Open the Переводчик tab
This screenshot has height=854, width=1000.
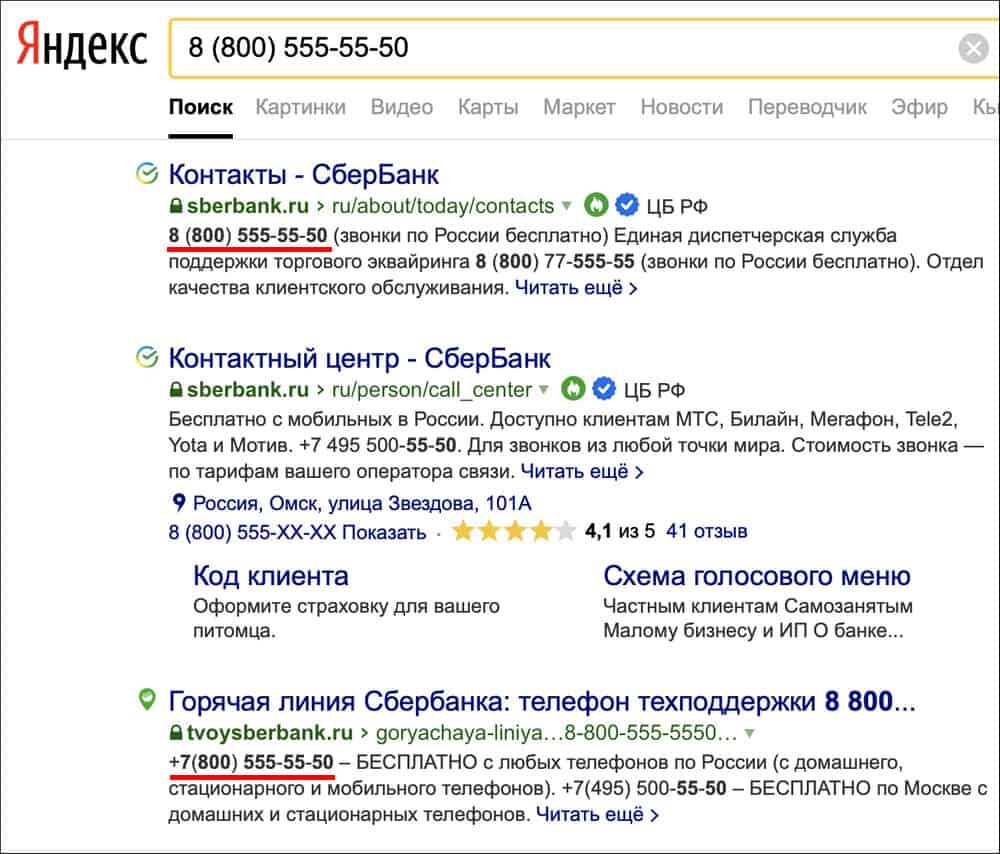coord(807,107)
